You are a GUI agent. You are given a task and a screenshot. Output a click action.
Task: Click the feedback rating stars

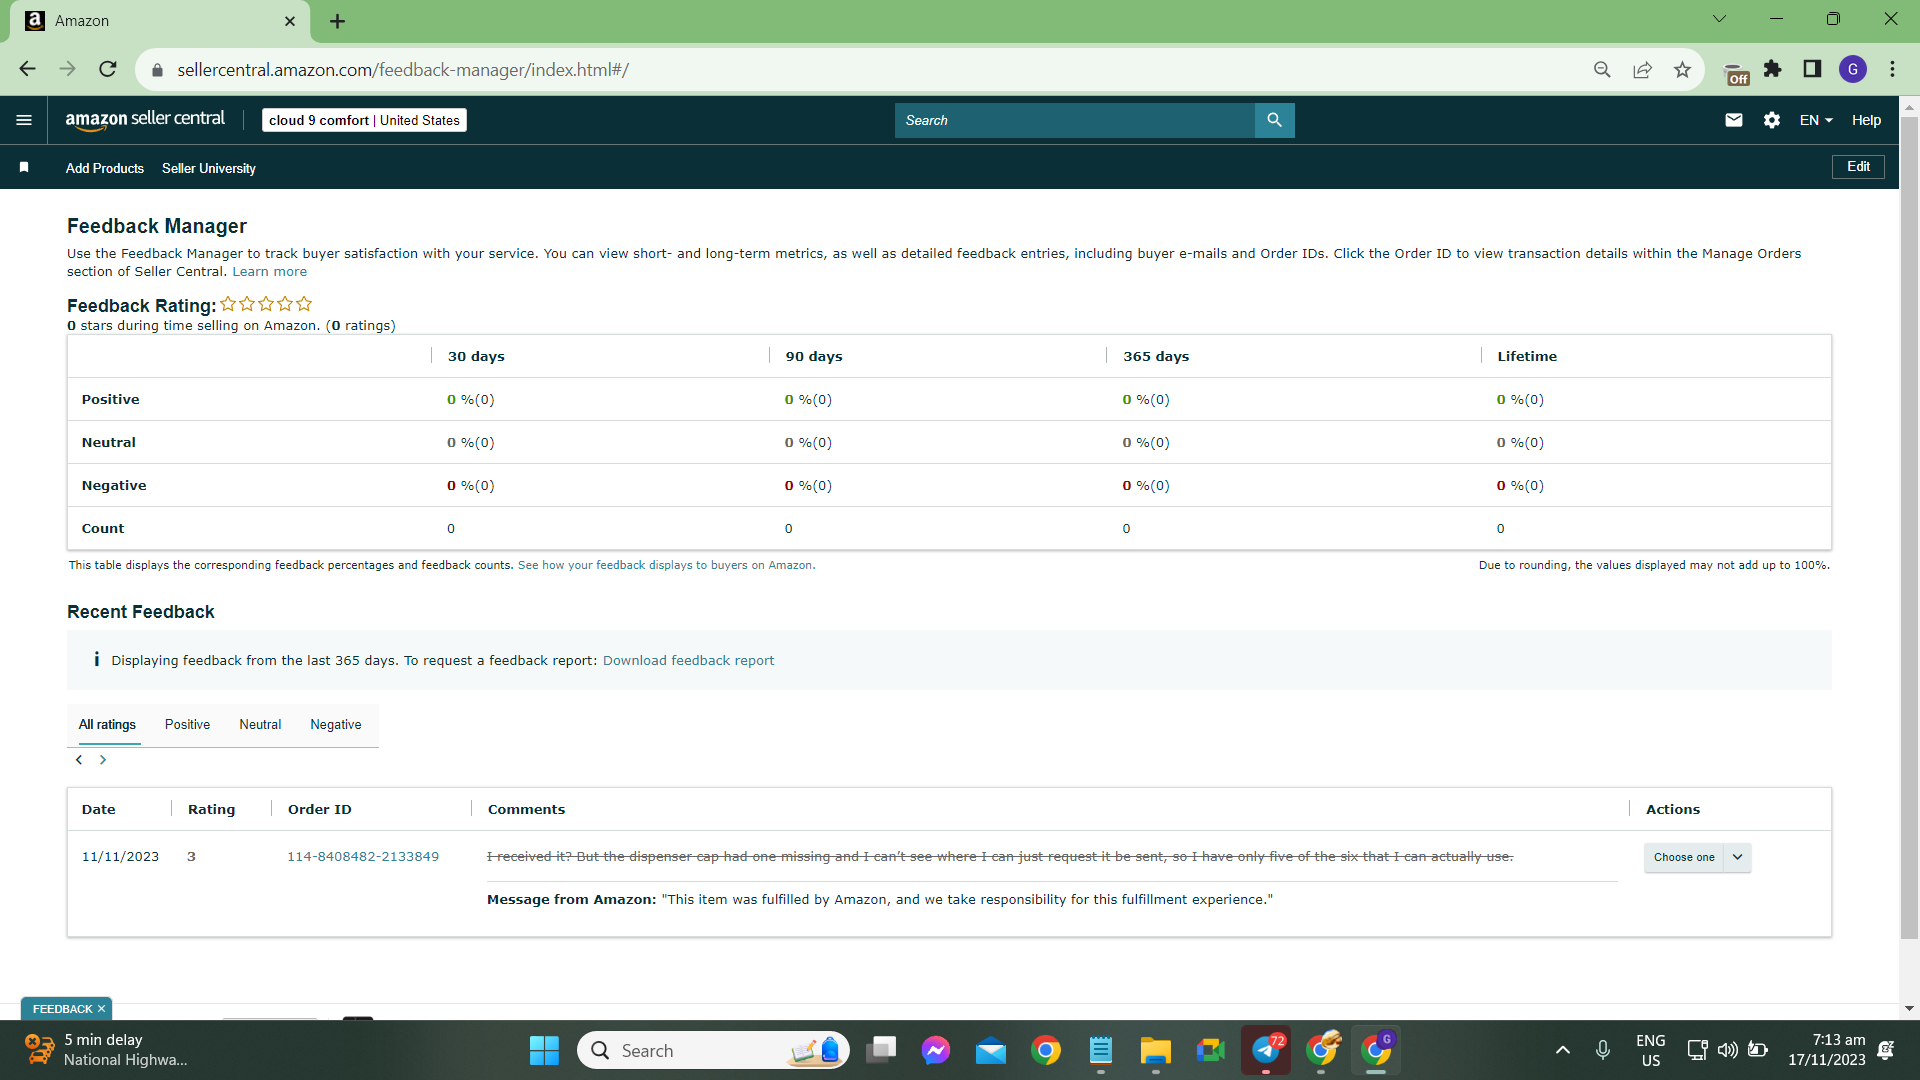point(266,304)
